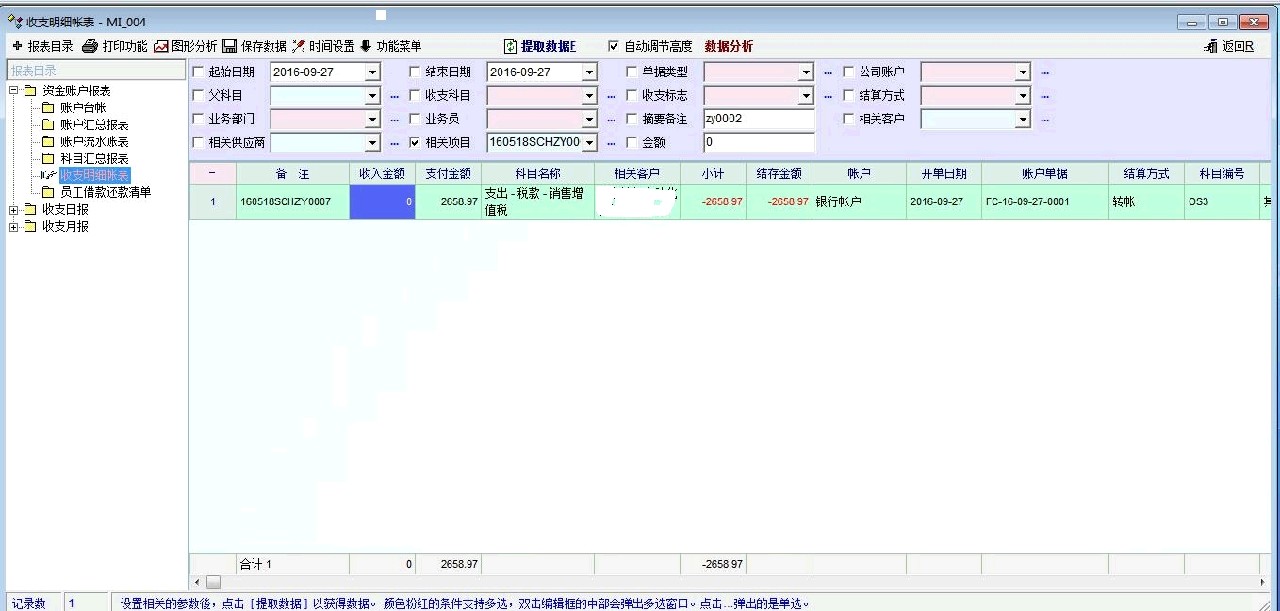Image resolution: width=1280 pixels, height=611 pixels.
Task: Click the 返回 exit icon
Action: tap(1211, 46)
